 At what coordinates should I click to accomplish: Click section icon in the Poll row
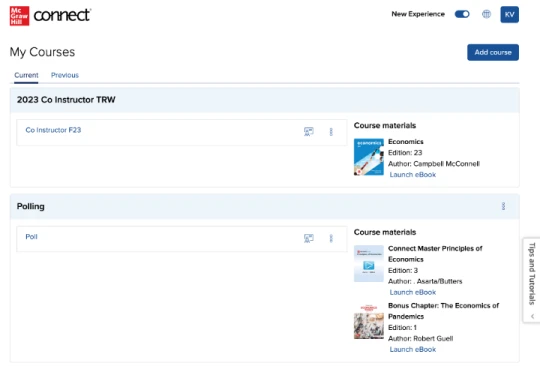tap(309, 238)
